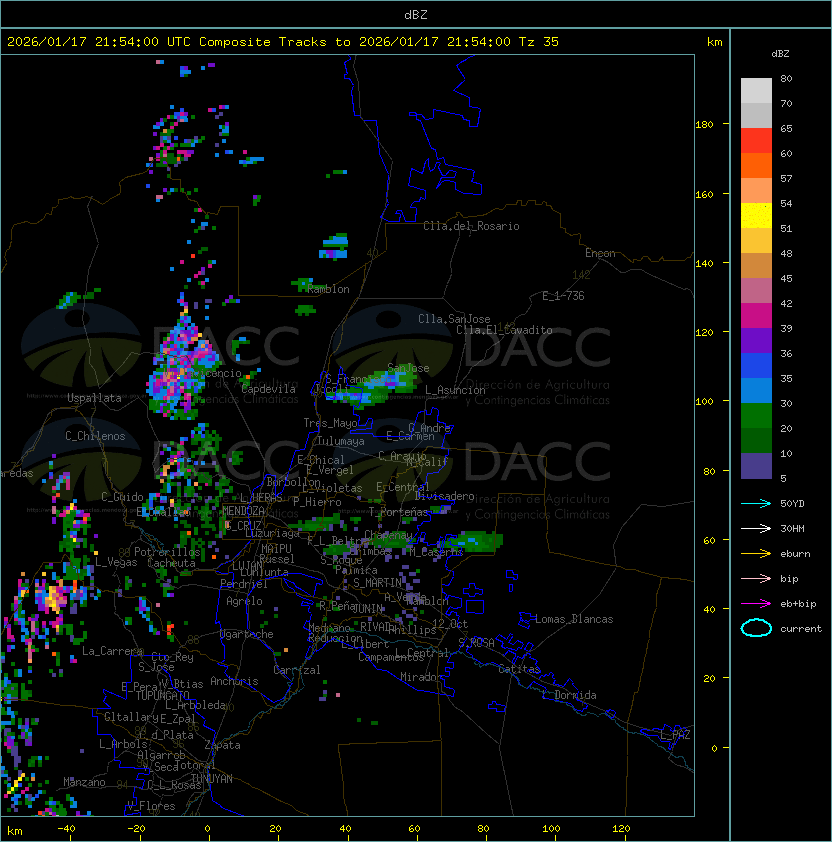The height and width of the screenshot is (842, 832).
Task: Select the green 20-30 dBZ legend swatch
Action: (756, 416)
